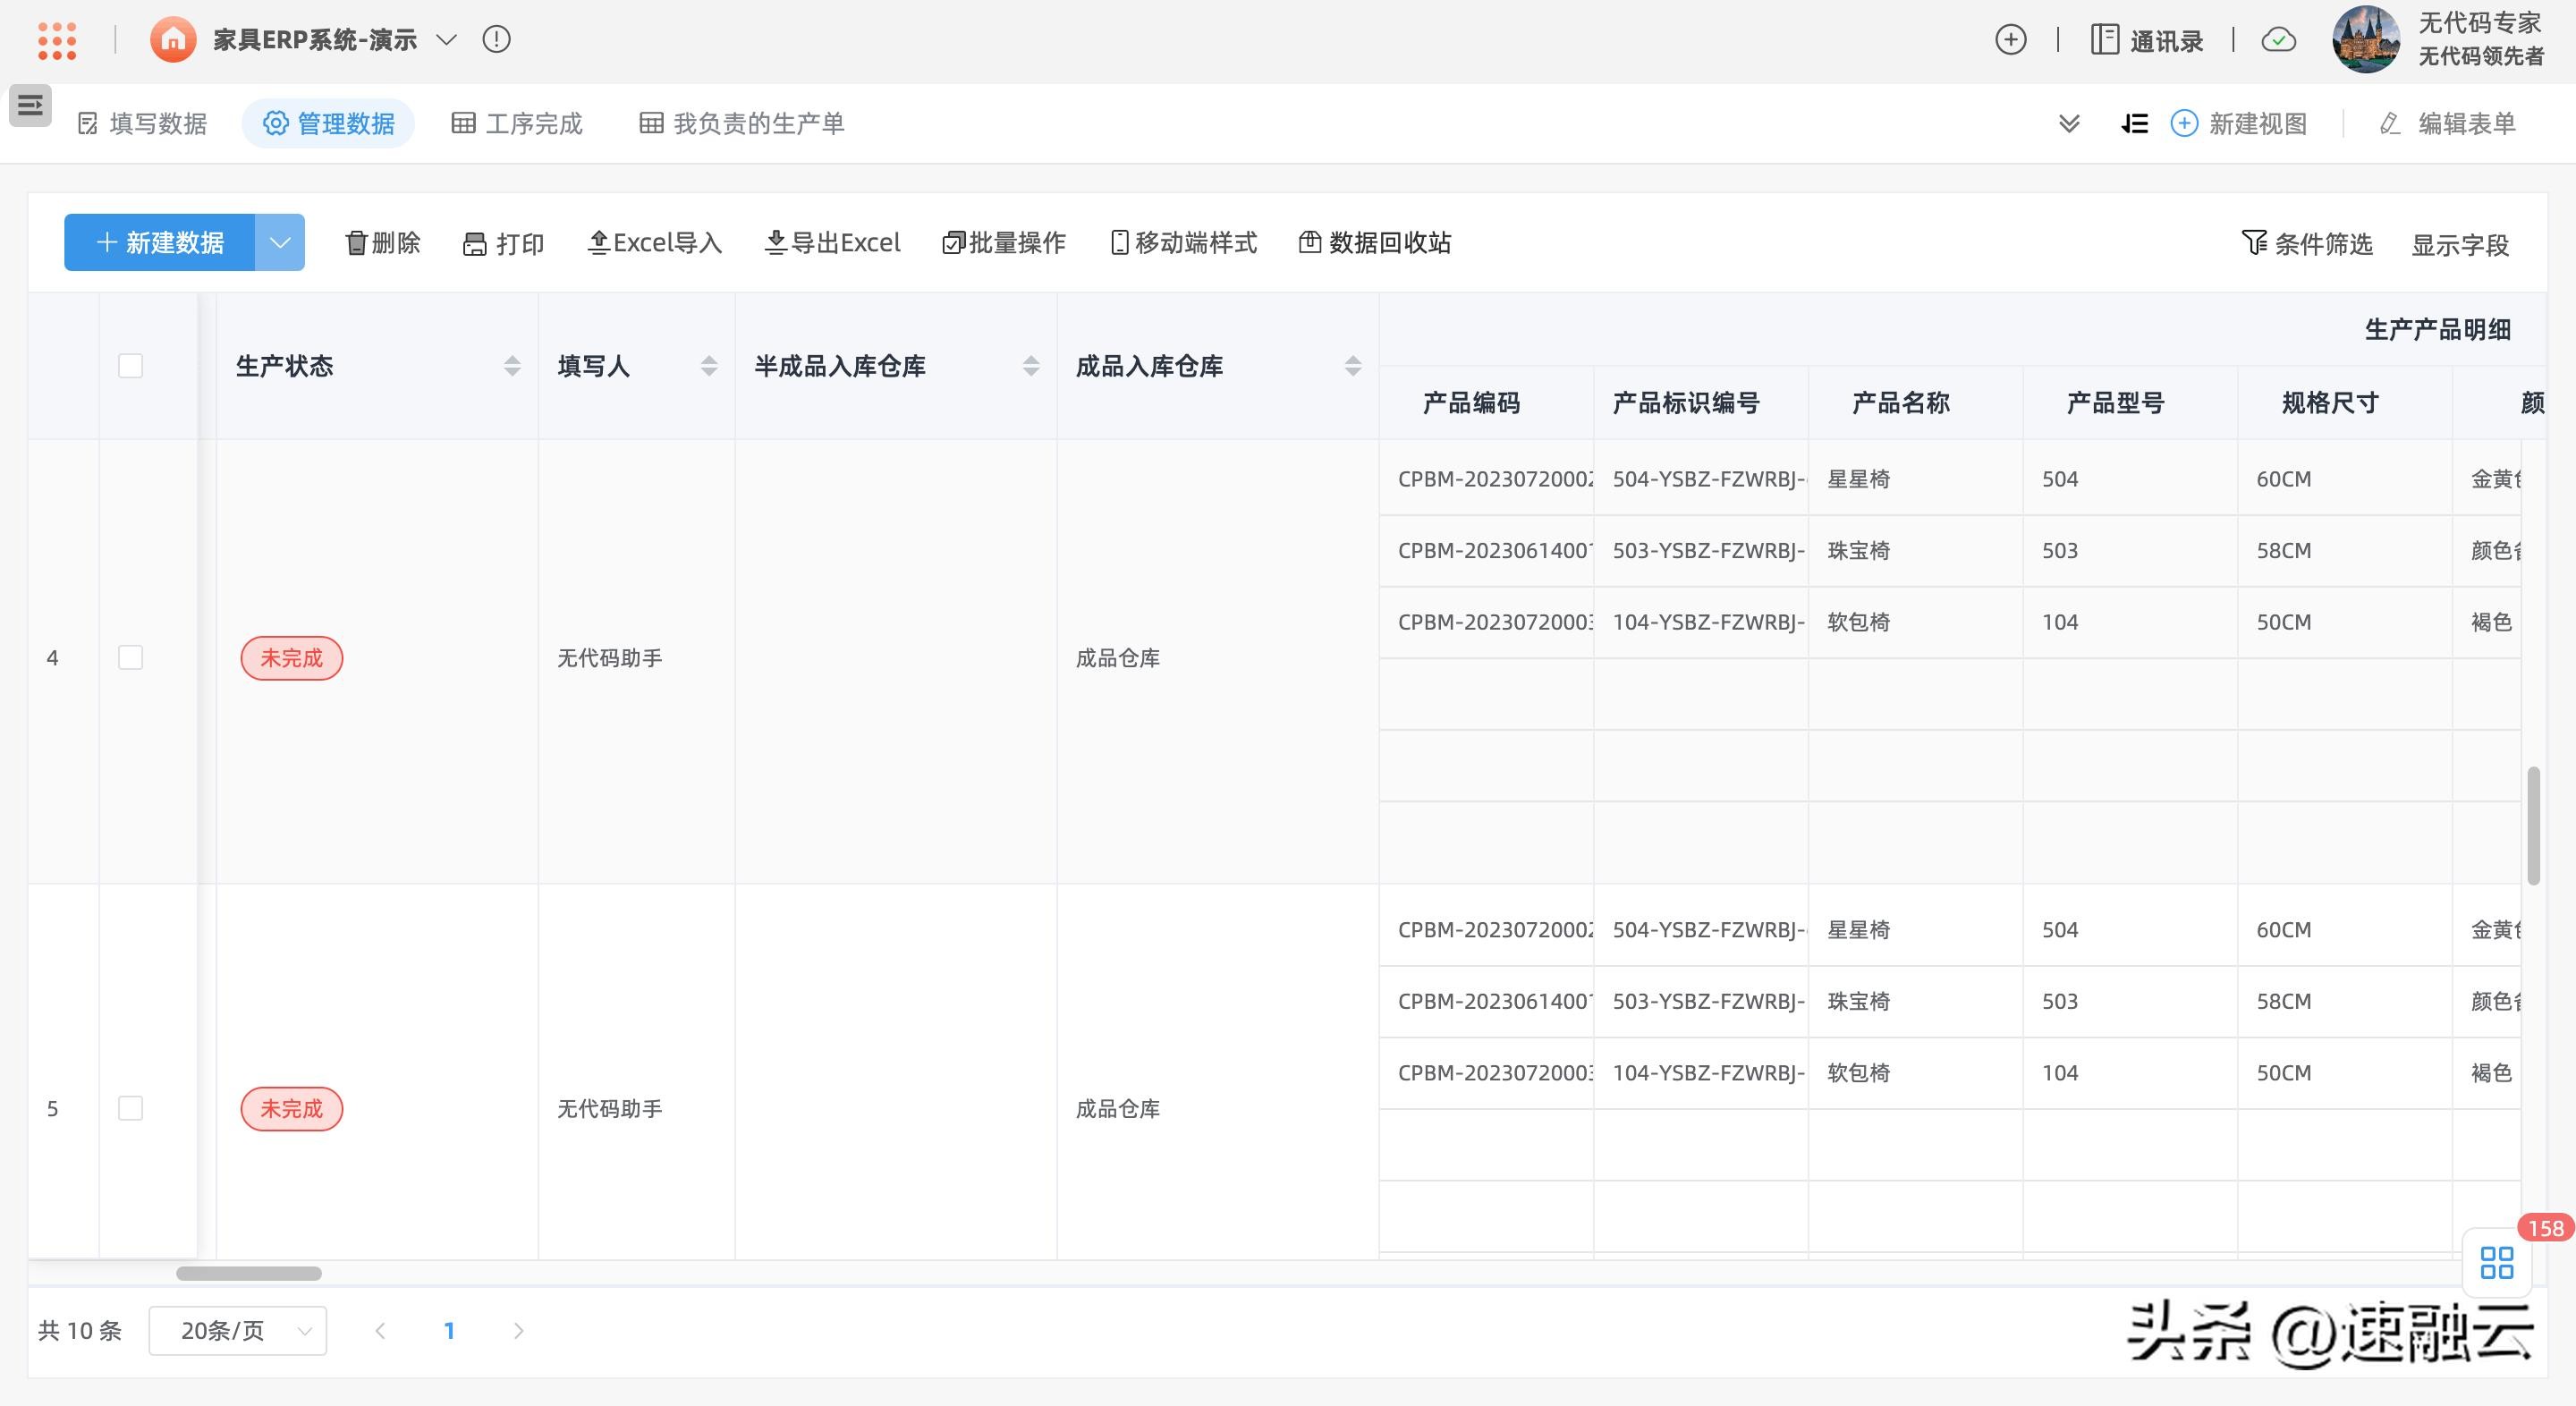Click the info circle icon beside app name
2576x1406 pixels.
click(x=497, y=40)
